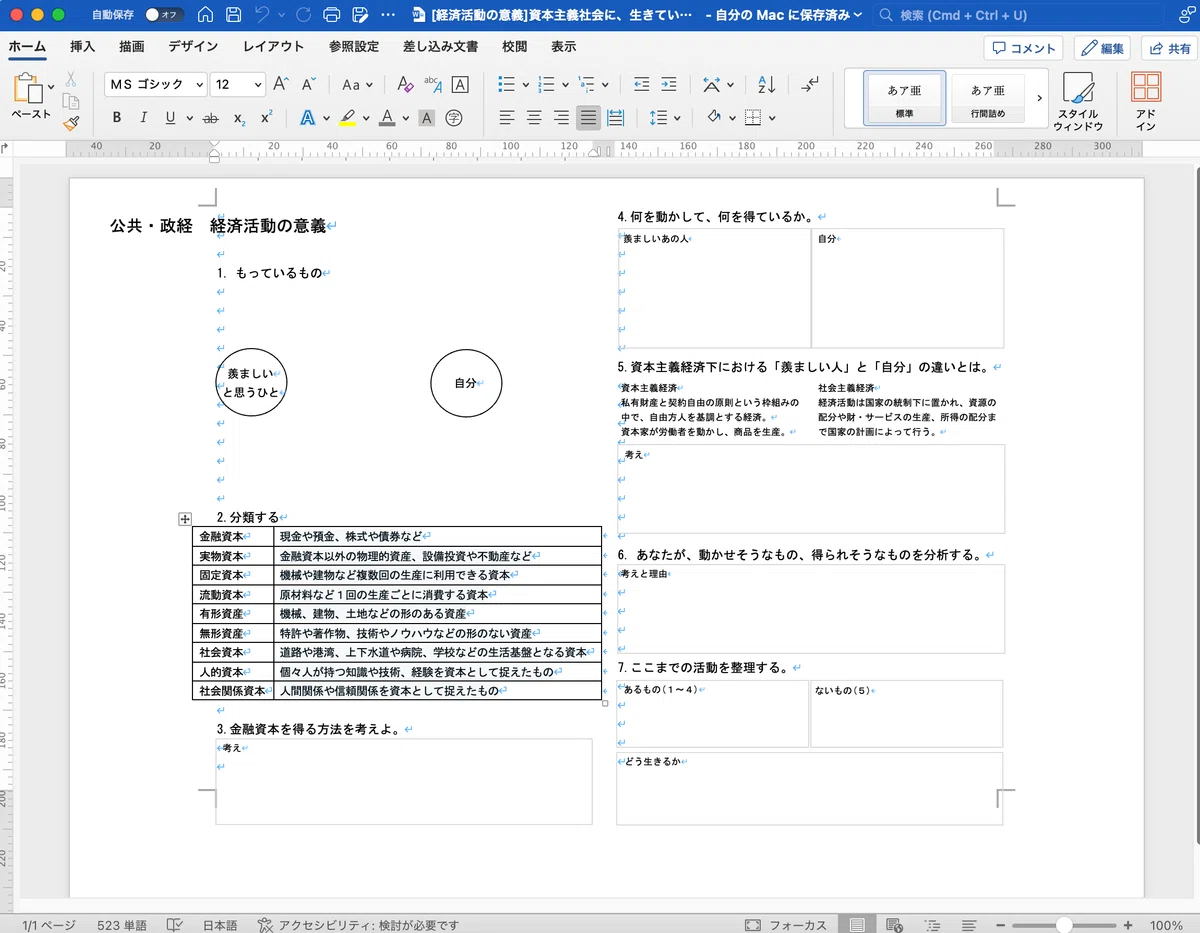This screenshot has height=933, width=1200.
Task: Select the Format Painter brush
Action: tap(71, 124)
